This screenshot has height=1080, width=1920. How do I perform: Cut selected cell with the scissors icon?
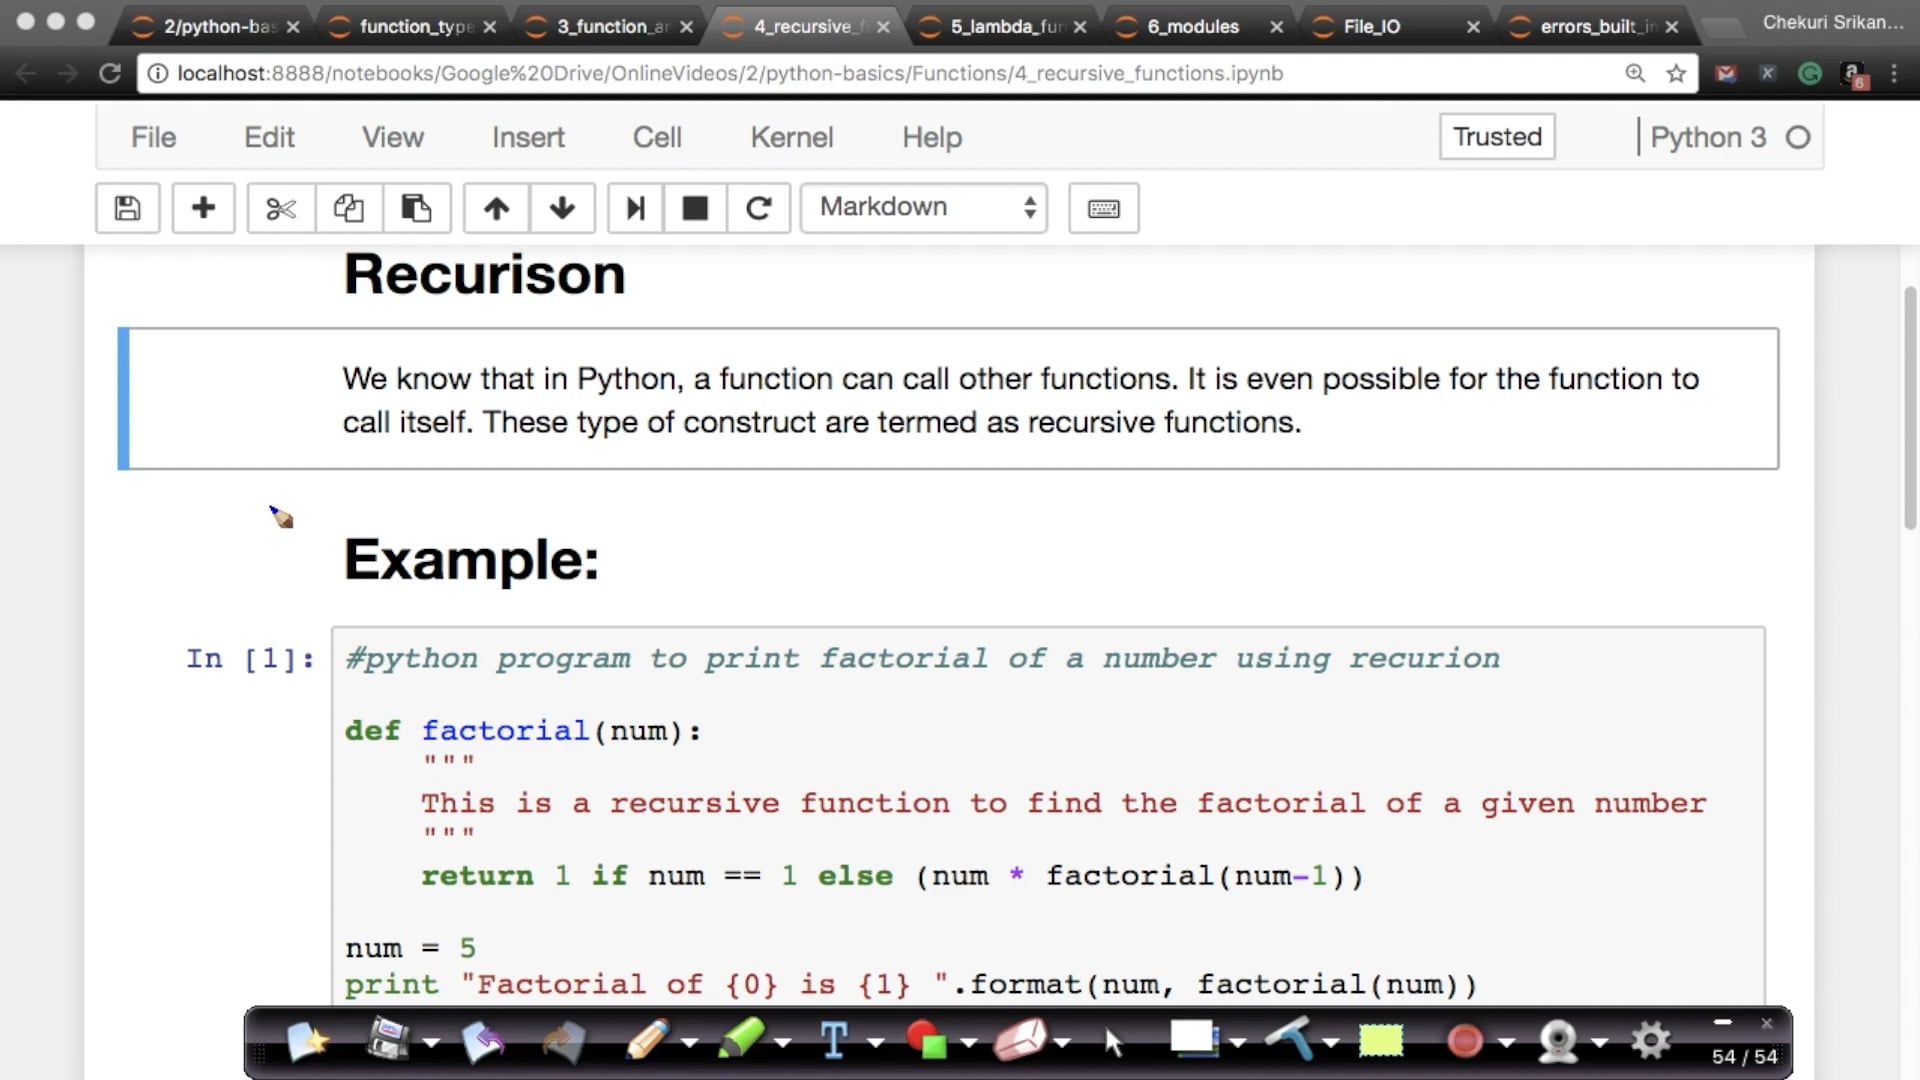(x=281, y=208)
